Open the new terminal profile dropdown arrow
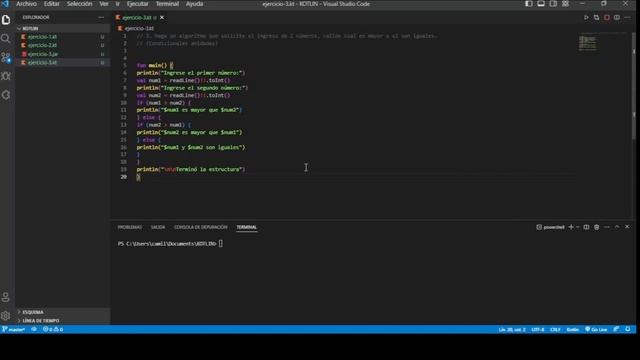640x360 pixels. 578,227
